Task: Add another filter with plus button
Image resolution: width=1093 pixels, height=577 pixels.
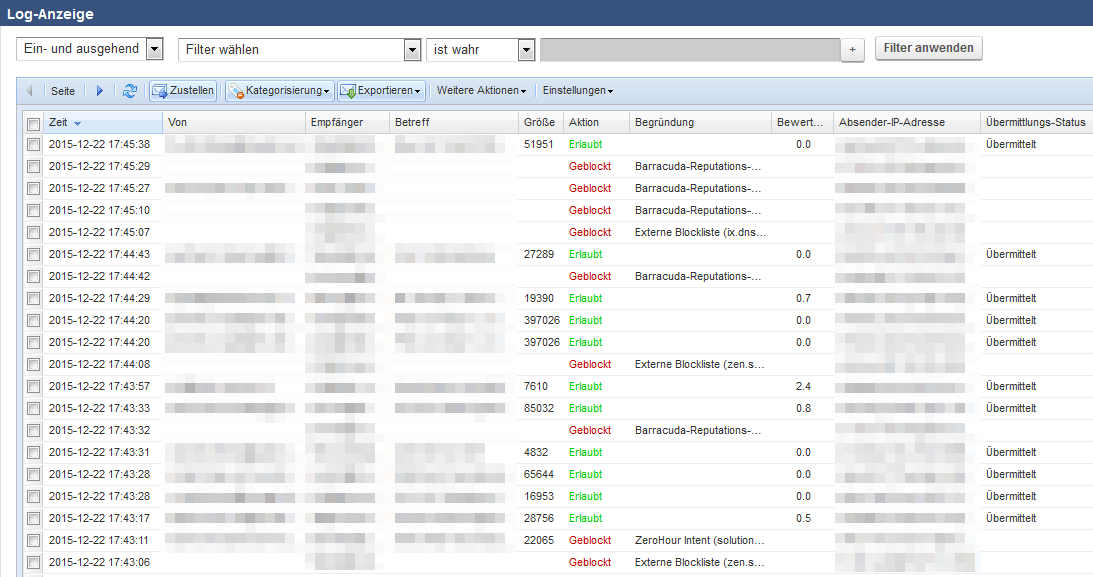Action: [x=852, y=50]
